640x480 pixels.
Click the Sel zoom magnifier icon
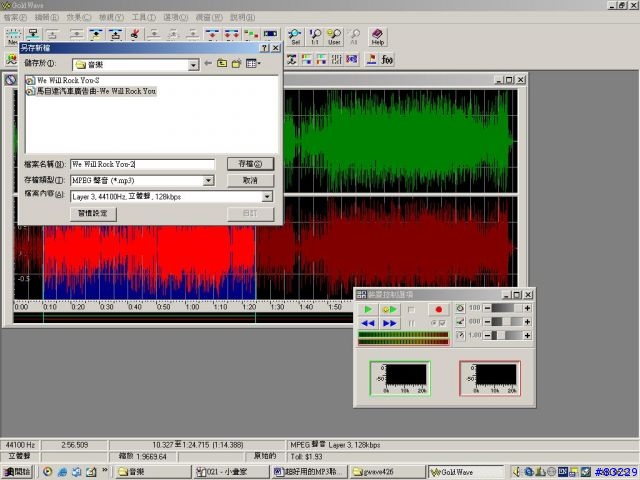pos(295,37)
